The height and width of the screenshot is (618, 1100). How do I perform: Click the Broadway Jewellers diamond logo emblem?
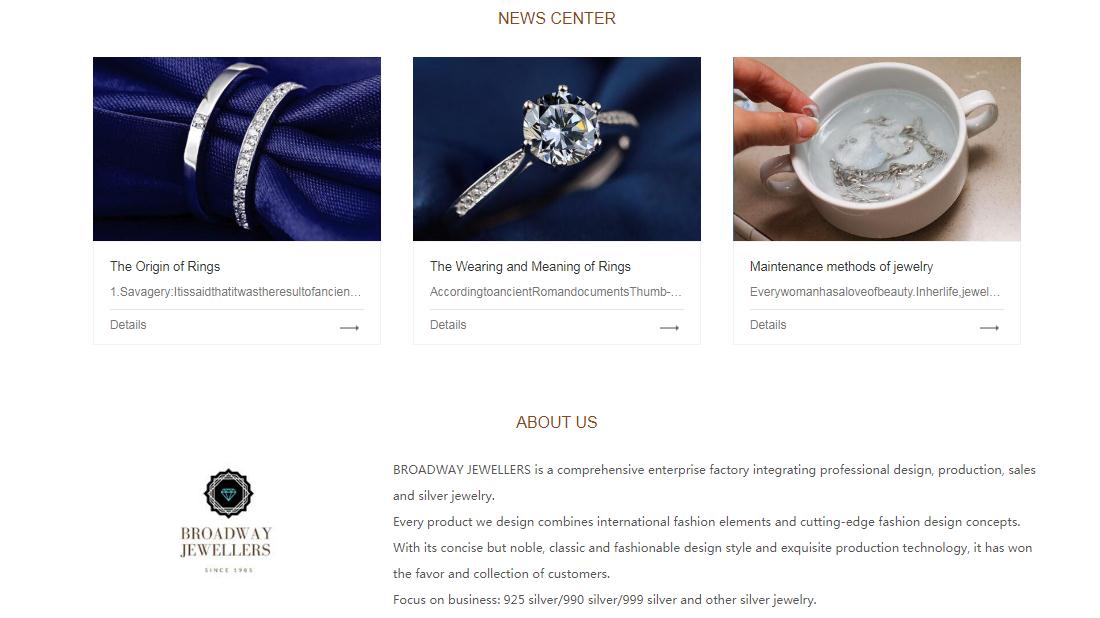tap(228, 493)
